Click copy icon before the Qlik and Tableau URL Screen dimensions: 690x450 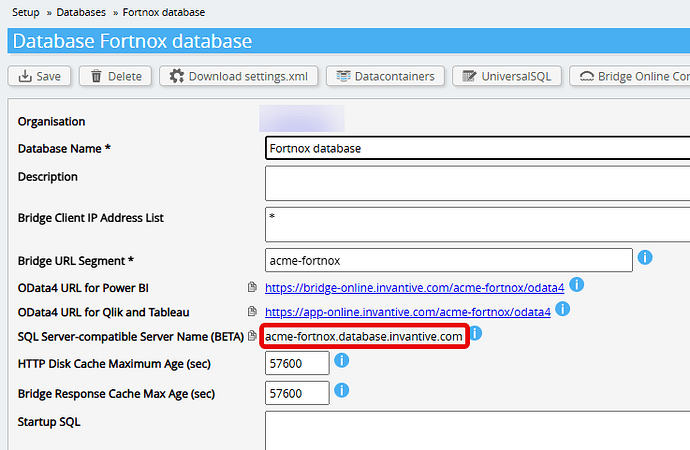252,313
